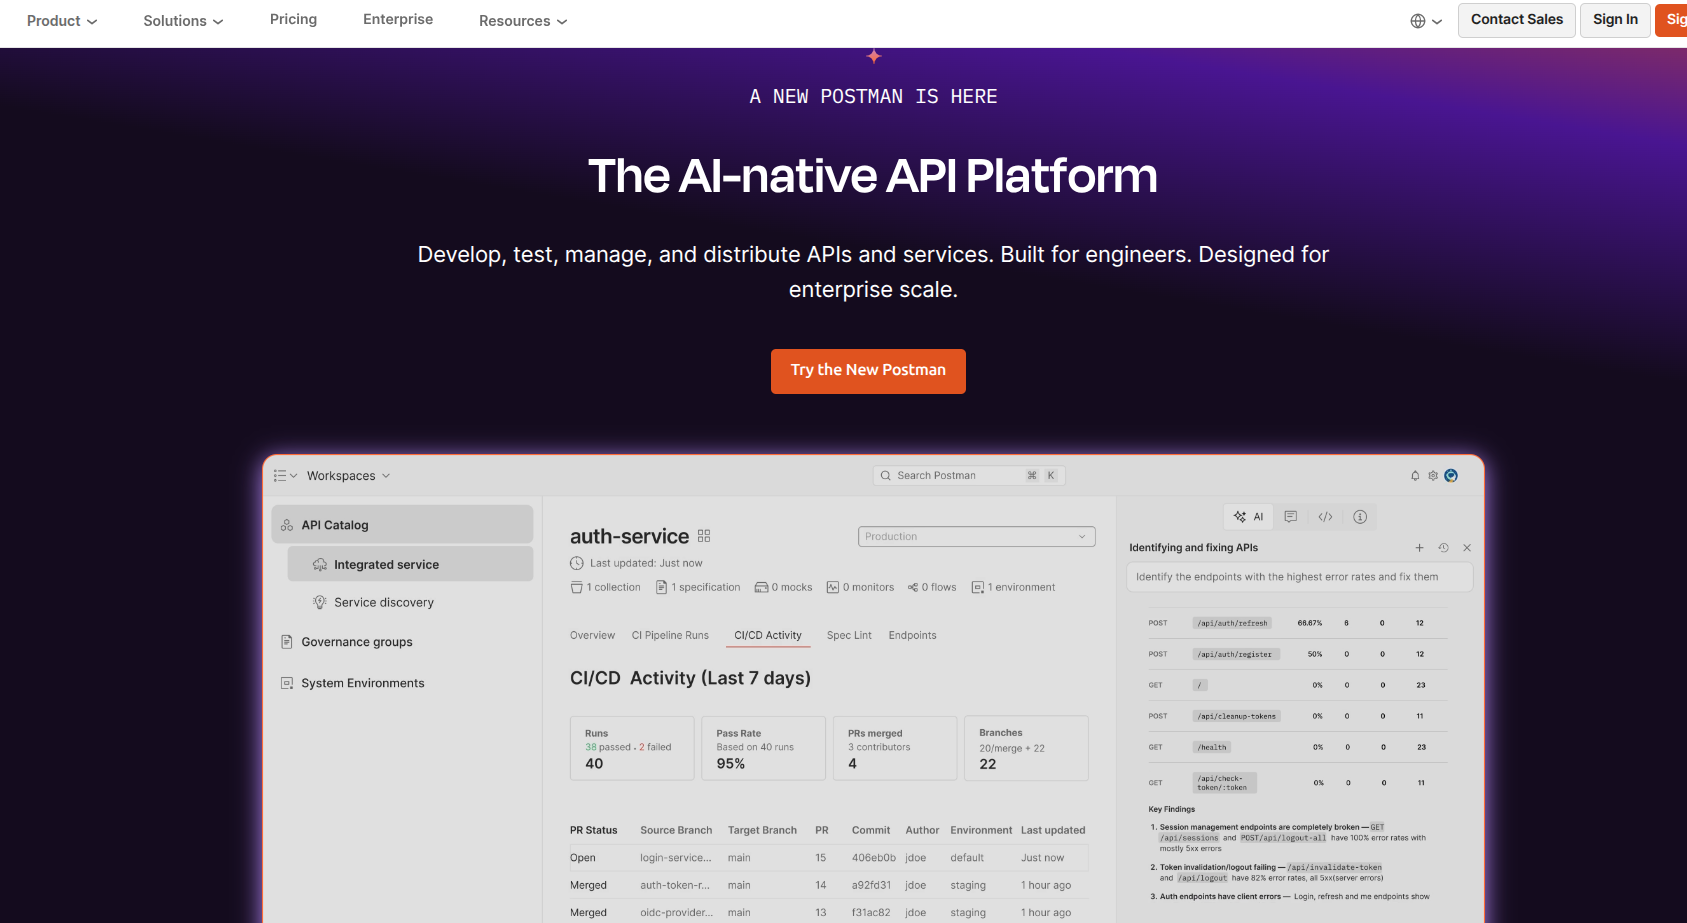Click the sidebar list toggle icon beside Workspaces
The height and width of the screenshot is (923, 1687).
point(280,476)
